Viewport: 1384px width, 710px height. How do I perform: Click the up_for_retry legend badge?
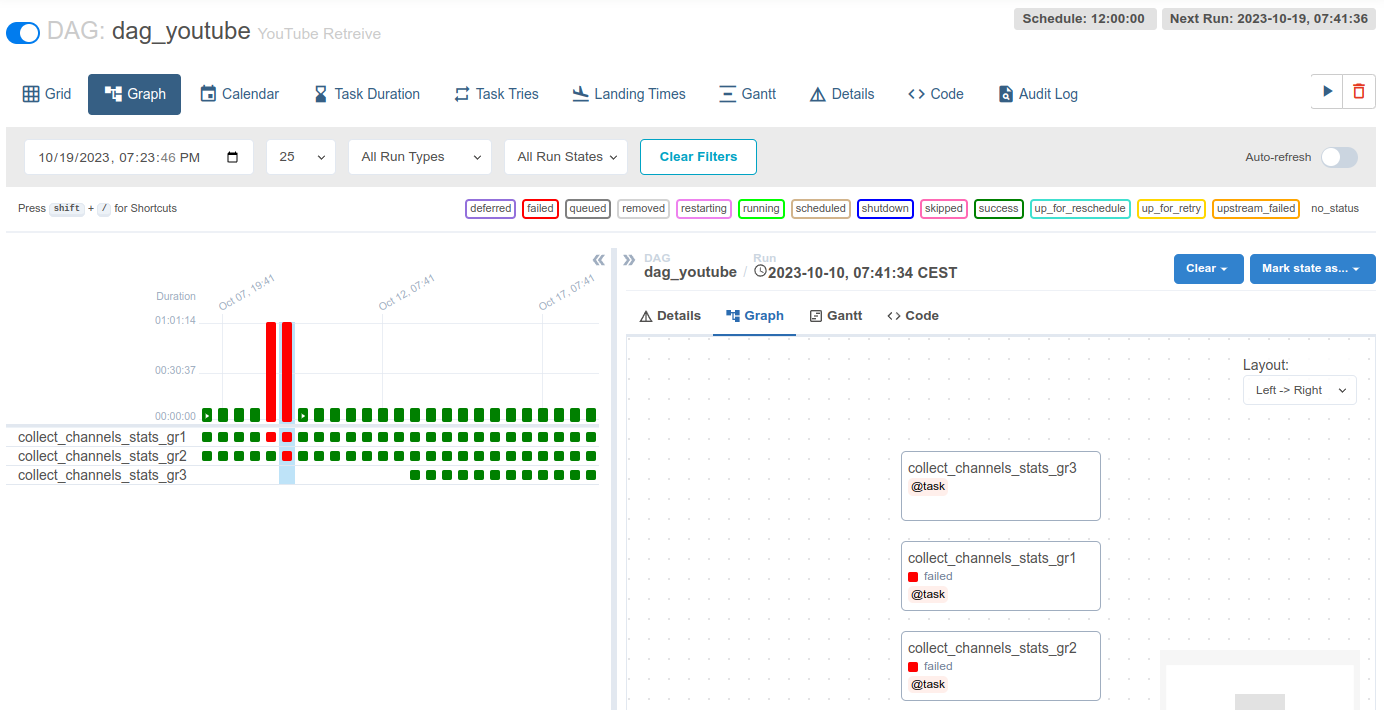1171,209
